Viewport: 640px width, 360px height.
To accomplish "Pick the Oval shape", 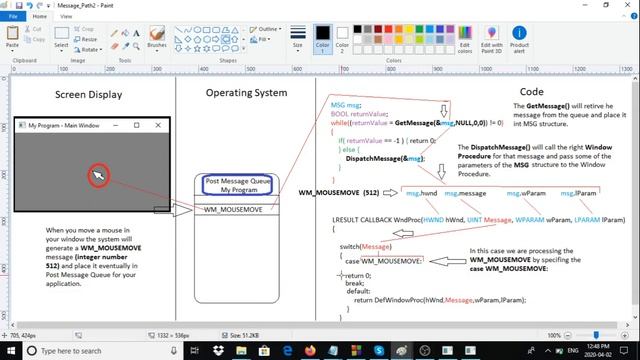I will (x=197, y=30).
